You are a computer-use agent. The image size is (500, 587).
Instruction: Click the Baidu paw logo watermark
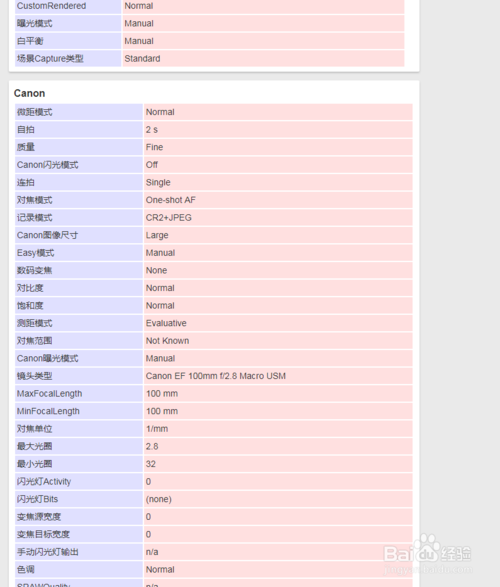click(428, 547)
